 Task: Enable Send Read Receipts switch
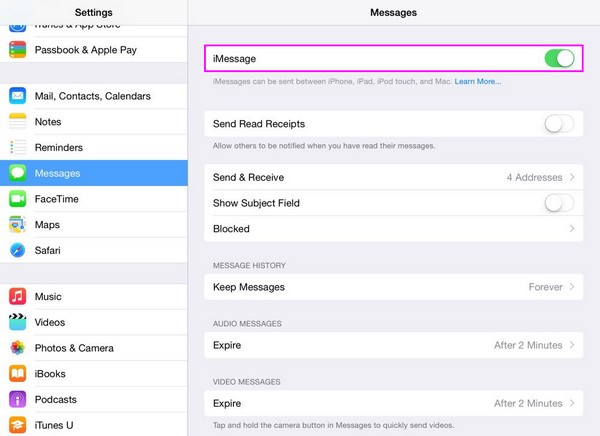pyautogui.click(x=559, y=124)
